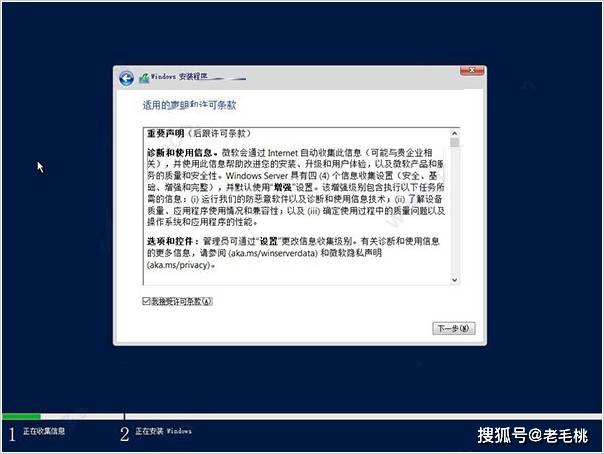Click step 1 正在收集信息 label
This screenshot has height=454, width=604.
click(x=44, y=431)
